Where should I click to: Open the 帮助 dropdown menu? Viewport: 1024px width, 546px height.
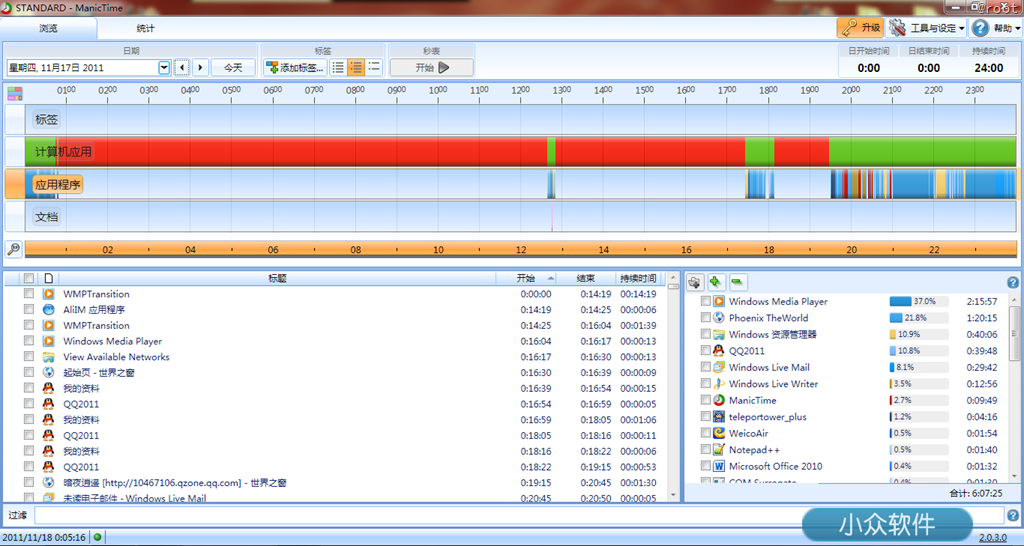tap(997, 28)
